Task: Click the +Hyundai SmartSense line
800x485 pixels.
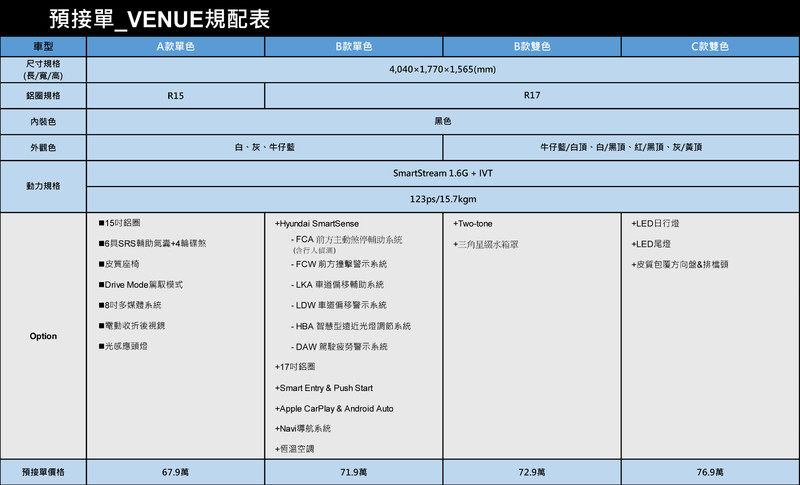Action: point(317,223)
